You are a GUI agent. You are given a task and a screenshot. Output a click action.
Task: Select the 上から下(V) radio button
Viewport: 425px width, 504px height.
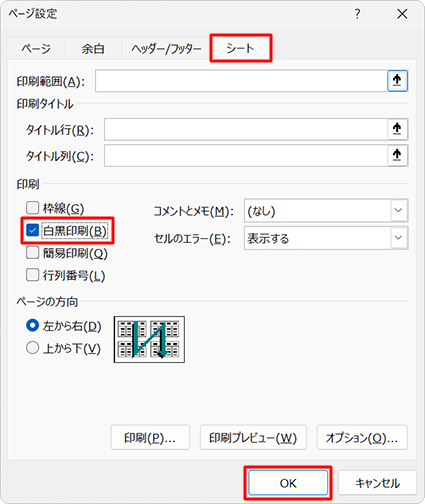click(x=32, y=348)
